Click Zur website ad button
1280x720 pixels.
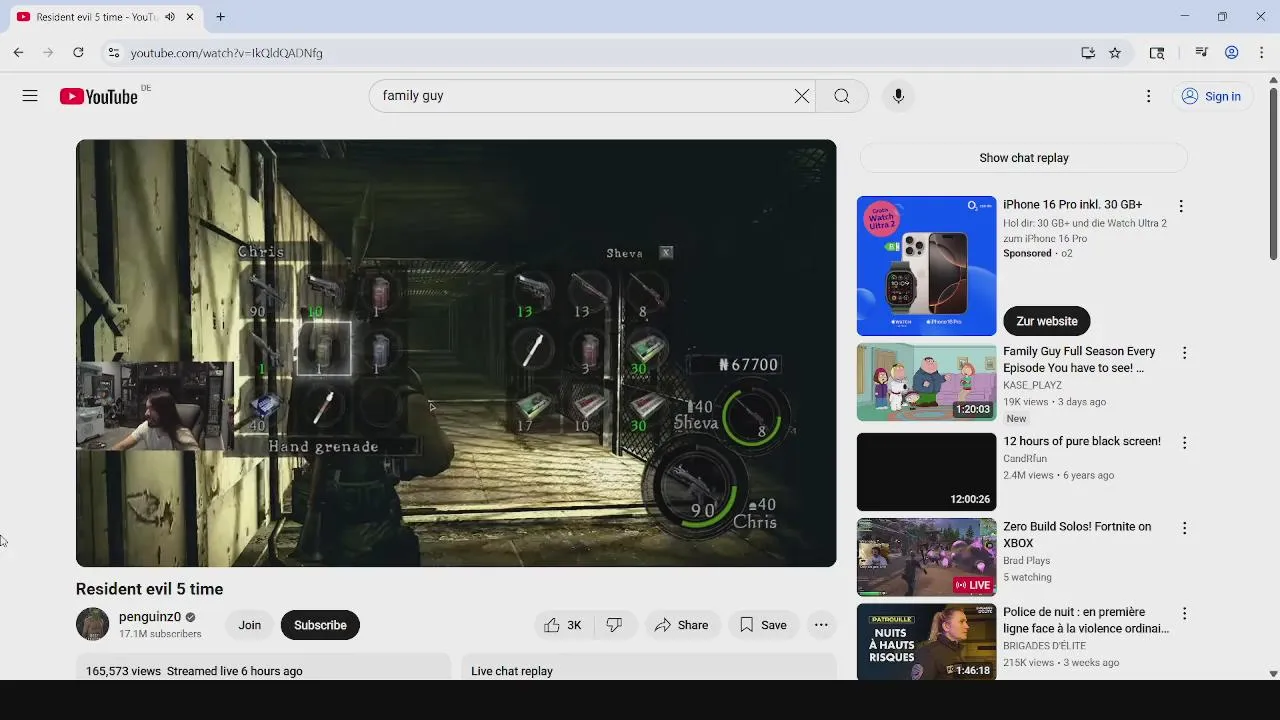[1047, 321]
